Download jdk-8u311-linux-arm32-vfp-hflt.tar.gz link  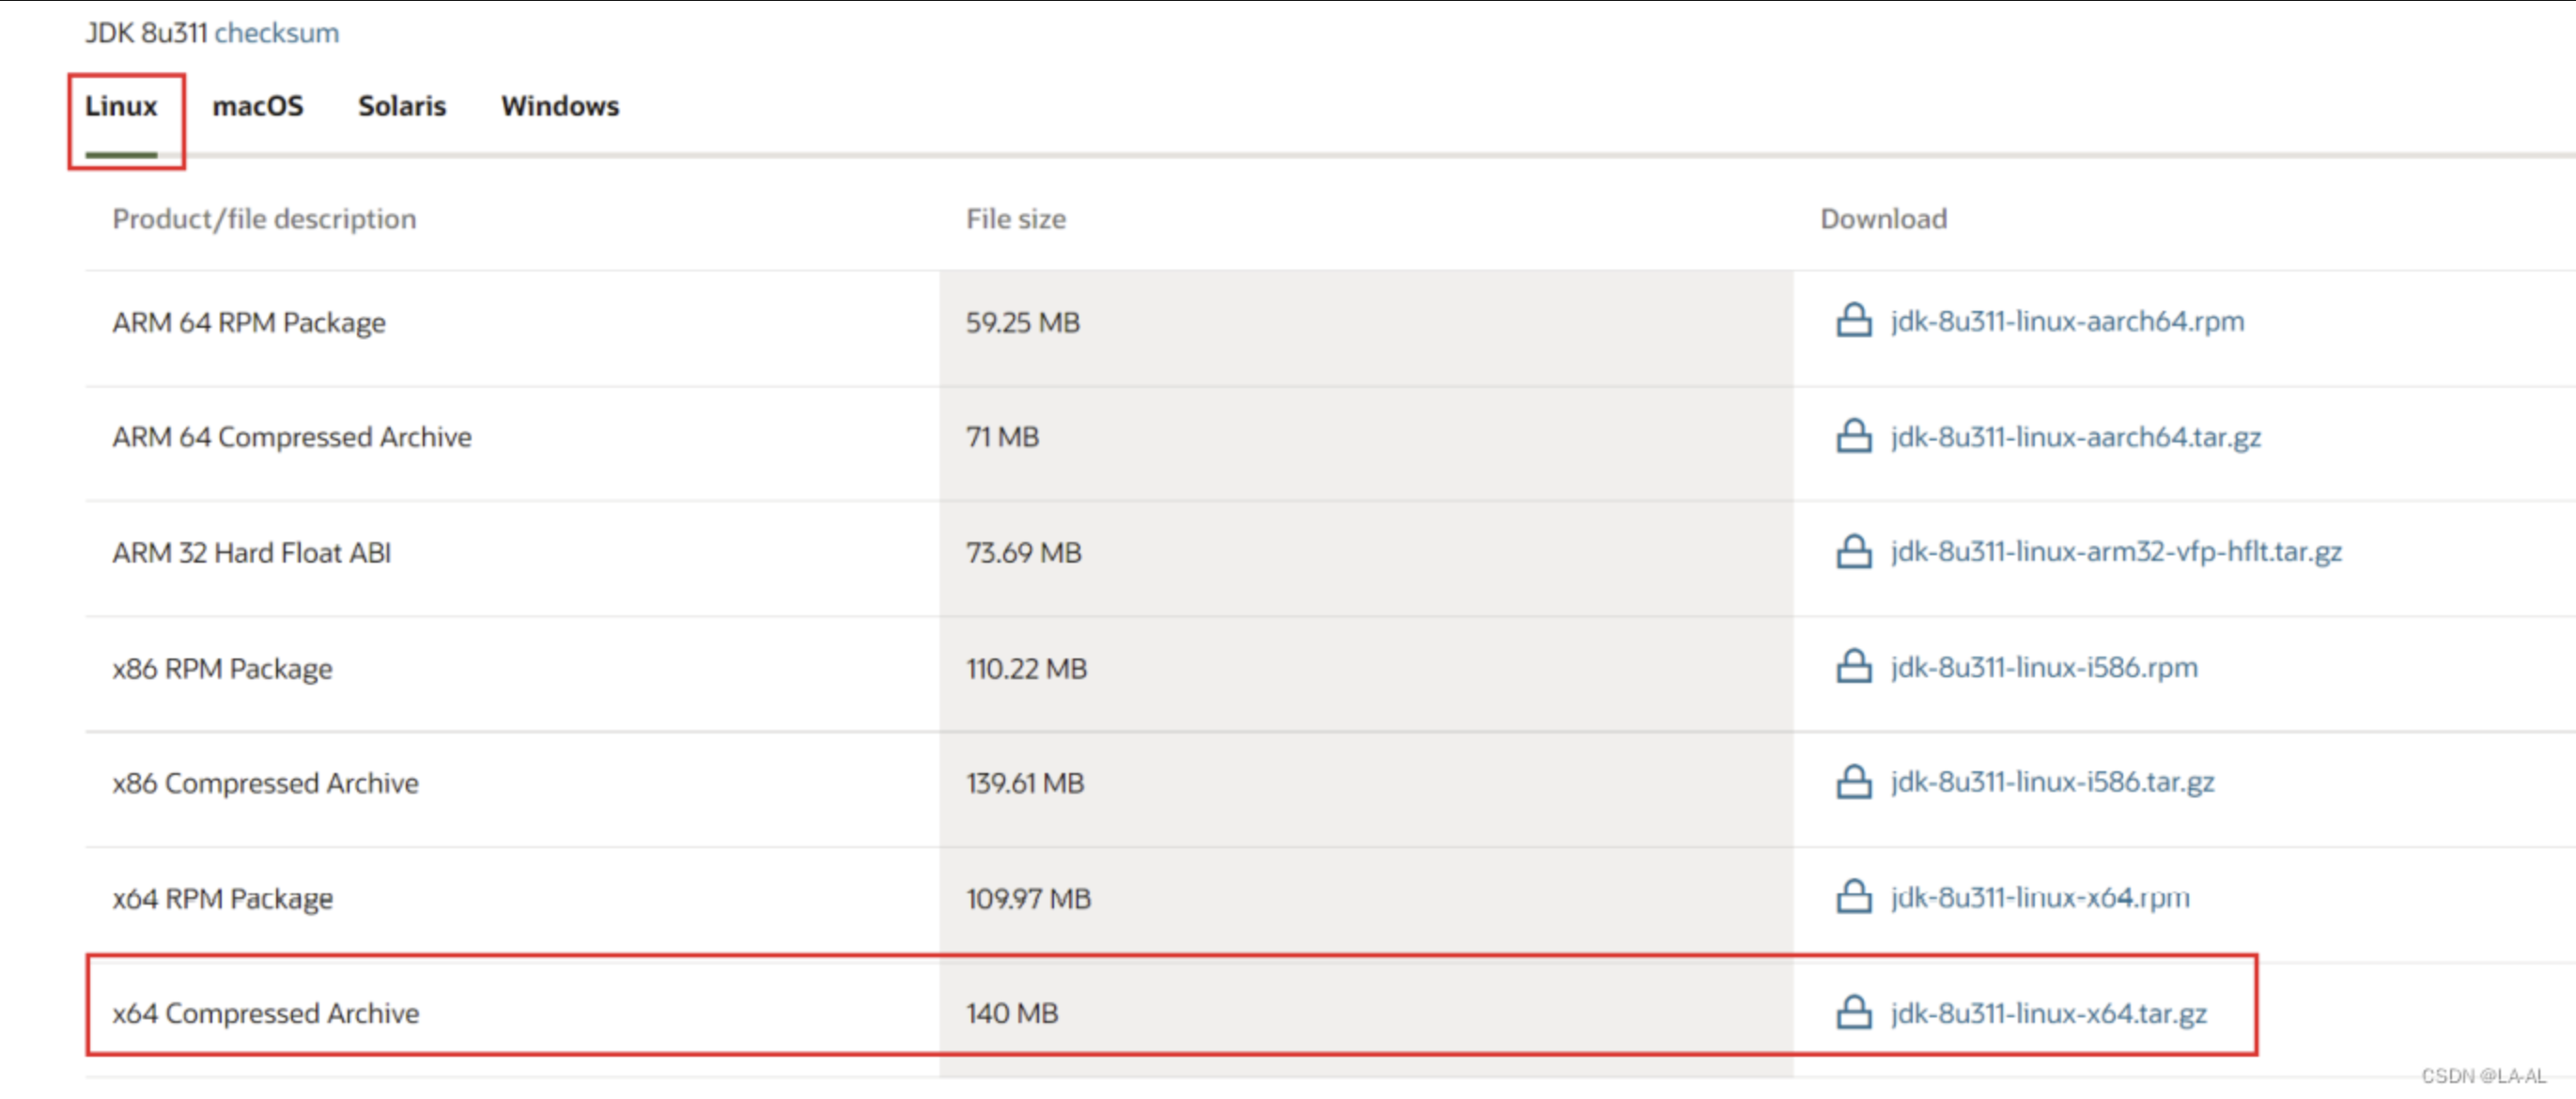(2116, 552)
